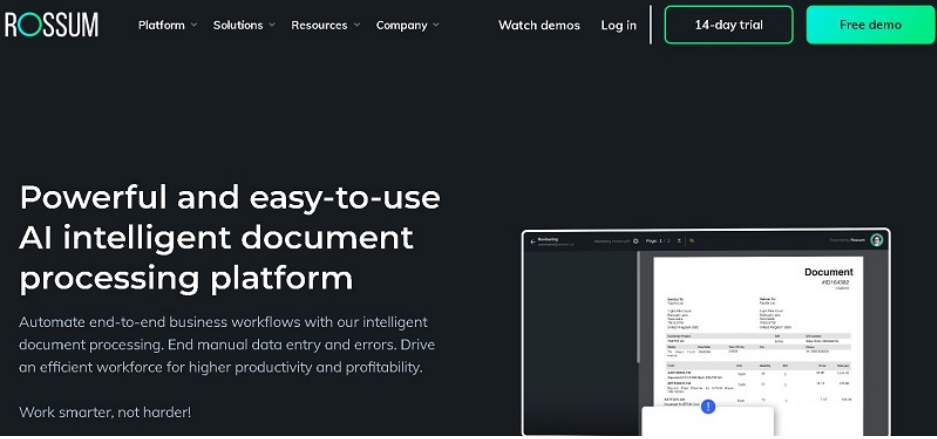937x439 pixels.
Task: Expand the chevron next to Solutions
Action: (272, 25)
